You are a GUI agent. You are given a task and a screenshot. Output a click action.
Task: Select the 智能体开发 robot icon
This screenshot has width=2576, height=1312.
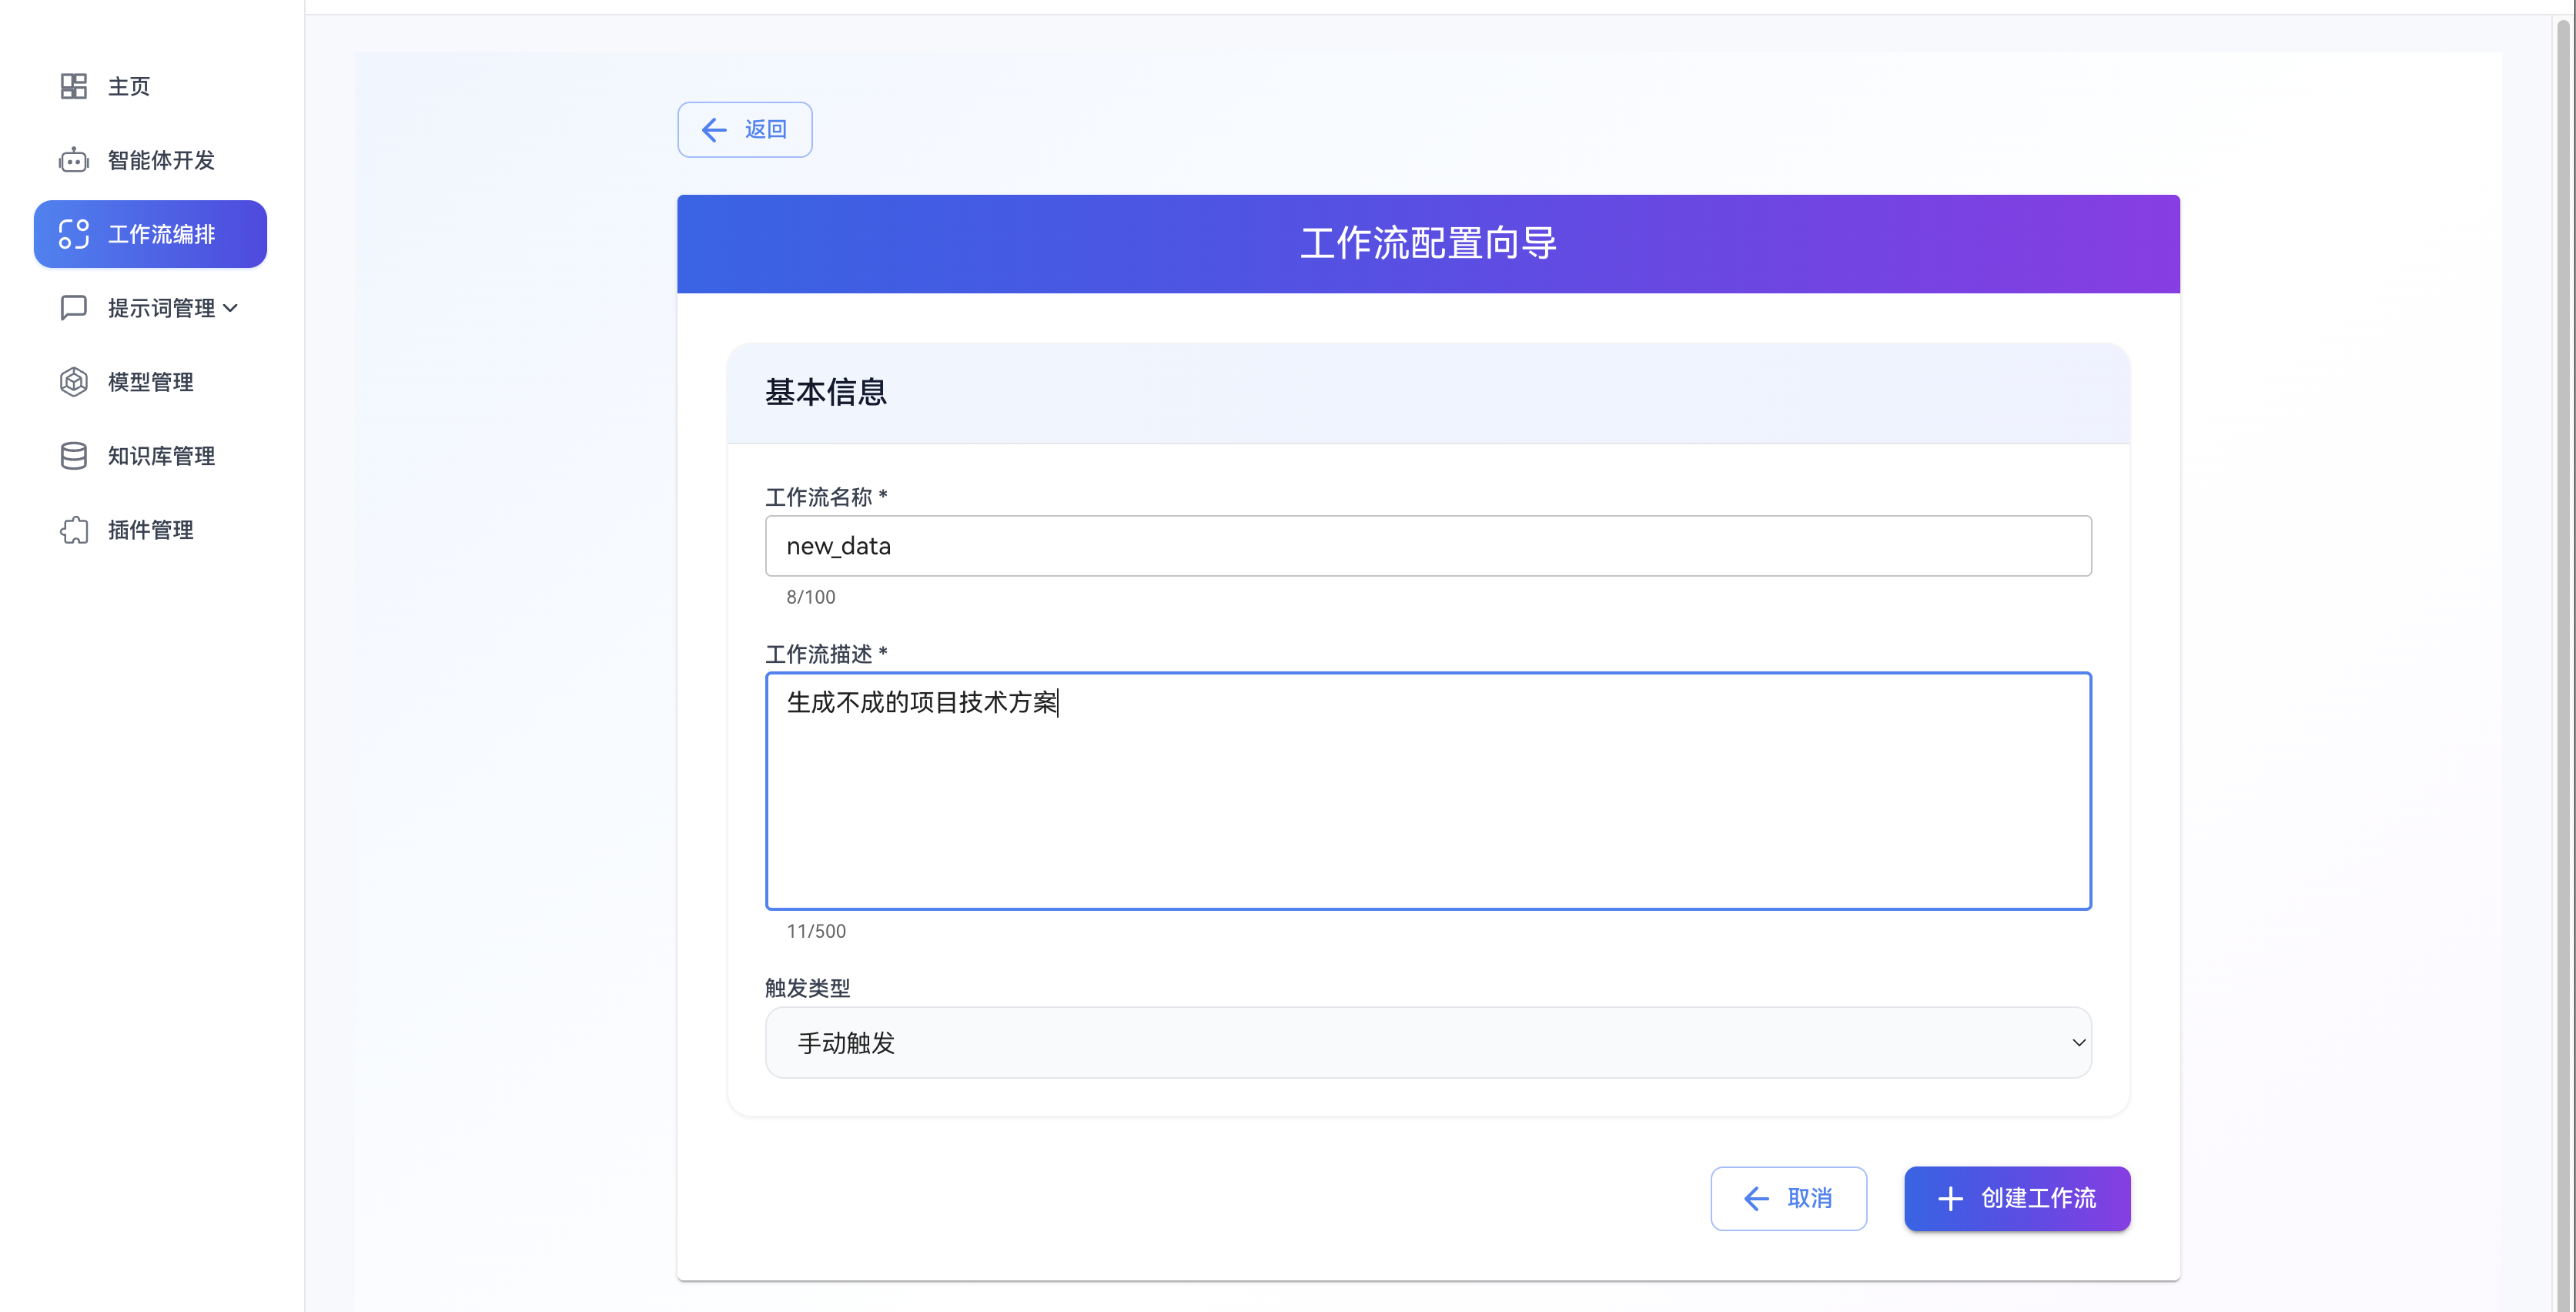[x=73, y=160]
